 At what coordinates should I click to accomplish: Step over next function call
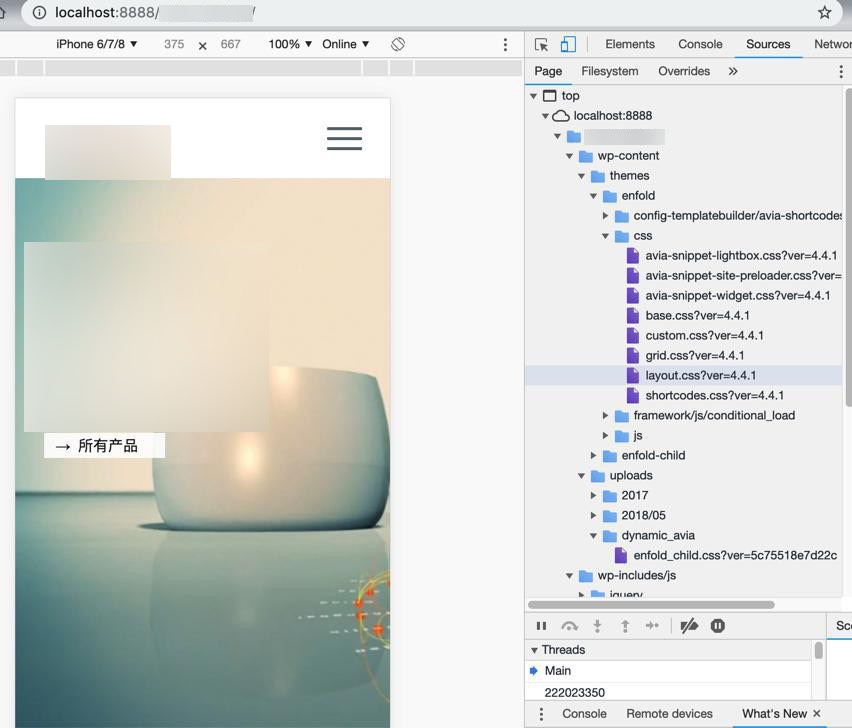569,626
